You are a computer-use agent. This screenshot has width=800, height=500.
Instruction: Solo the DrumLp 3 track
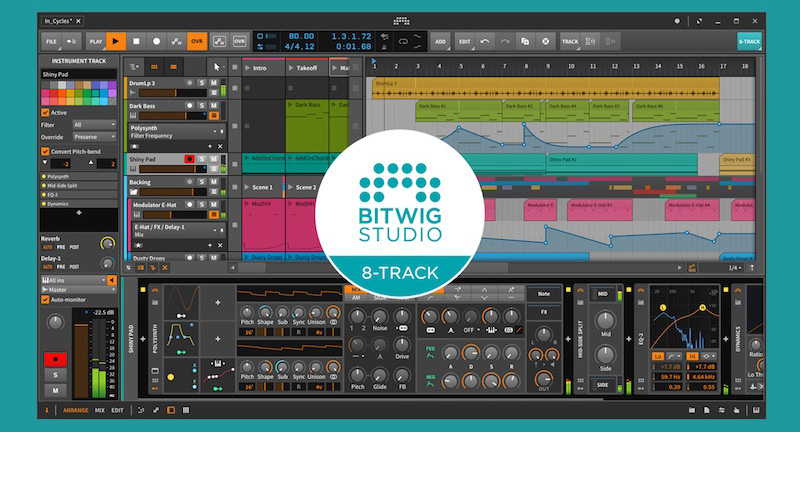click(202, 83)
